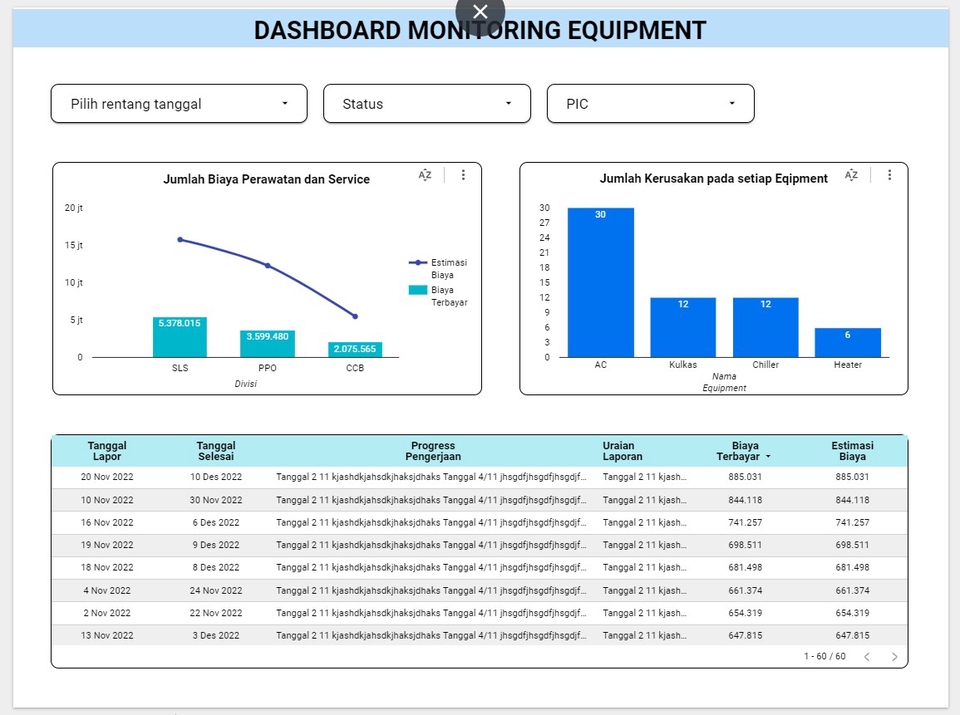Select the Heater bar with value 6
This screenshot has height=715, width=960.
[848, 343]
